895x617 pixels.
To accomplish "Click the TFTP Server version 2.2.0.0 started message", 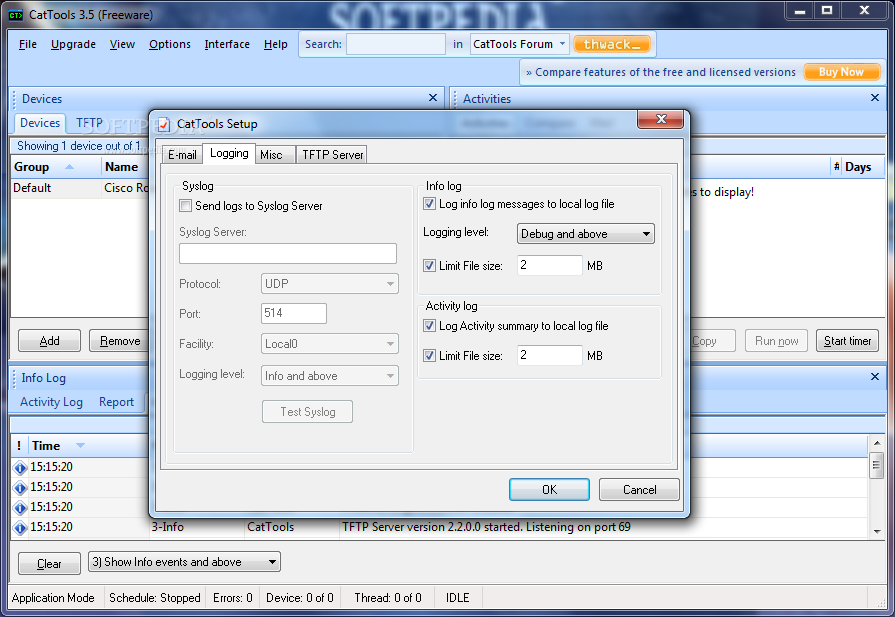I will [x=486, y=527].
